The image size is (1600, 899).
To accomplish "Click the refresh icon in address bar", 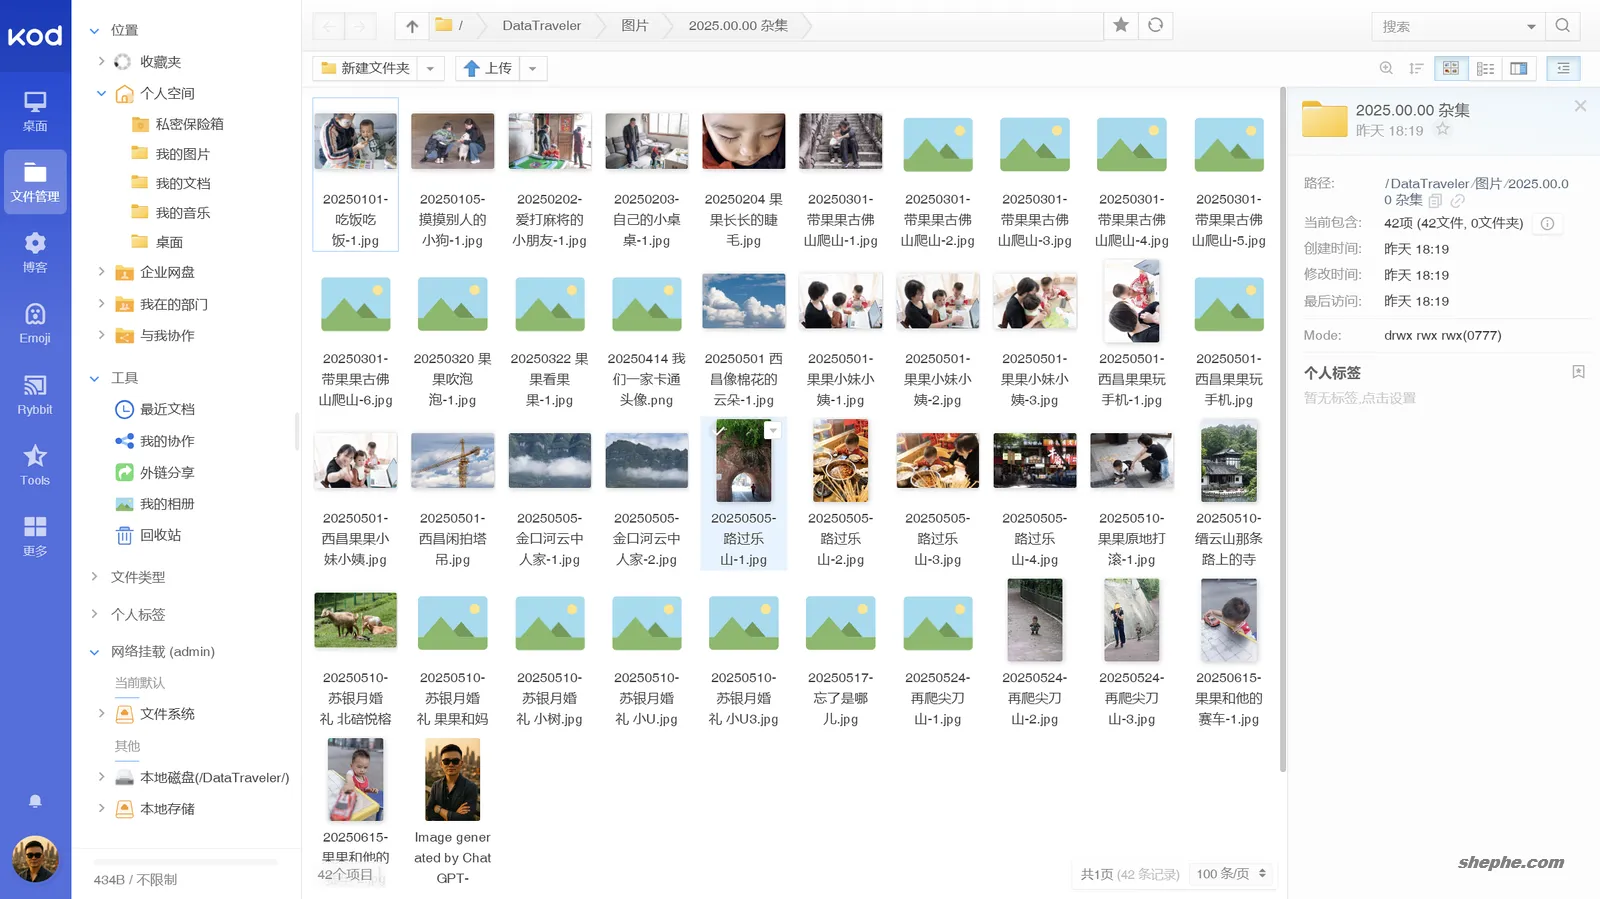I will (x=1155, y=25).
